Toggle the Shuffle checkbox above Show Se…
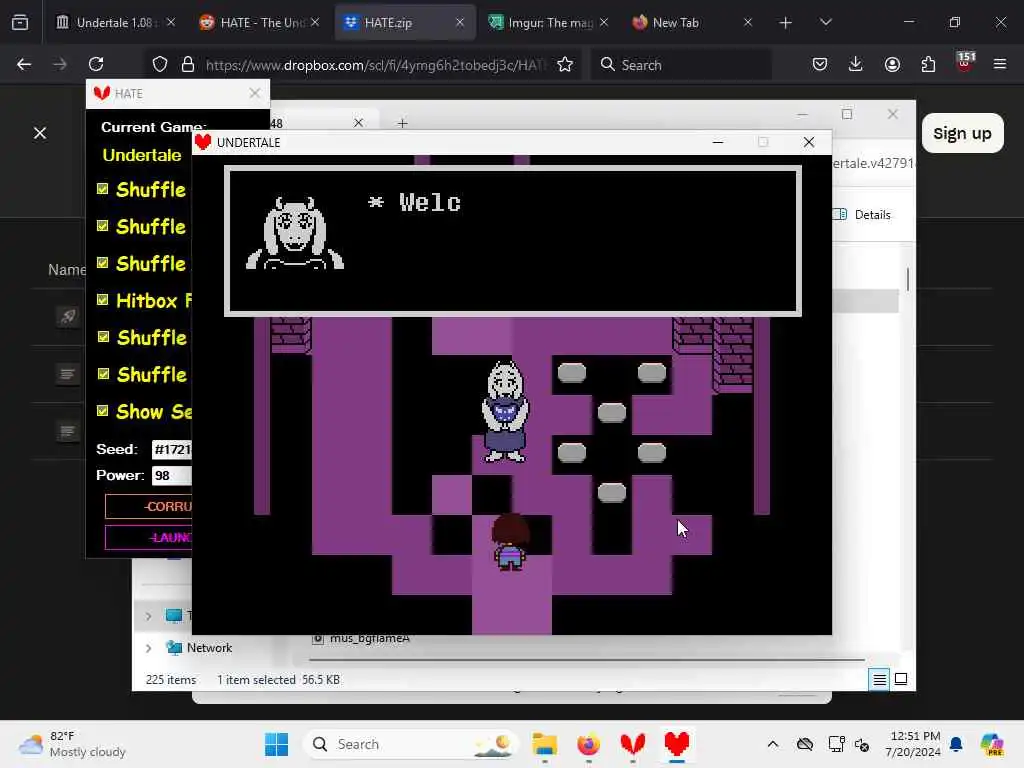The image size is (1024, 768). coord(103,374)
